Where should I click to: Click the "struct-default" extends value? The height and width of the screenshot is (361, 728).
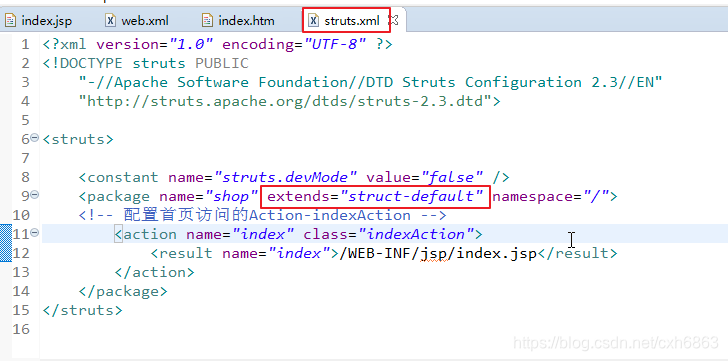tap(412, 196)
